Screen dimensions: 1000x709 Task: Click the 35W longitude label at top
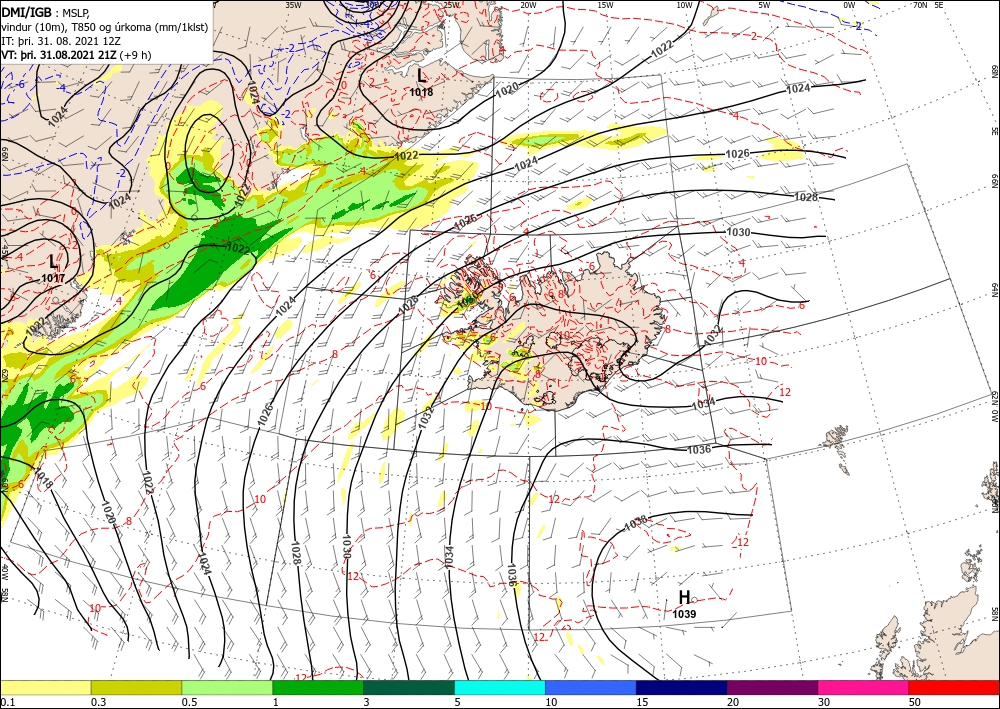pos(293,4)
